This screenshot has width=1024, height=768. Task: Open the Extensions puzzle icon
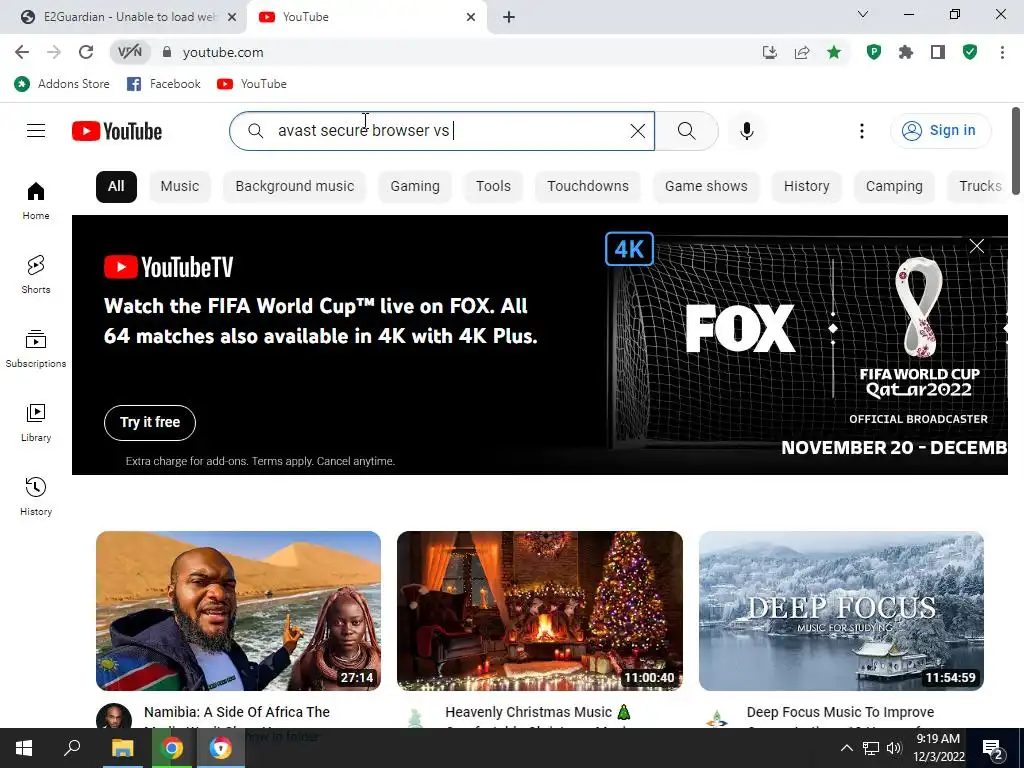tap(906, 52)
